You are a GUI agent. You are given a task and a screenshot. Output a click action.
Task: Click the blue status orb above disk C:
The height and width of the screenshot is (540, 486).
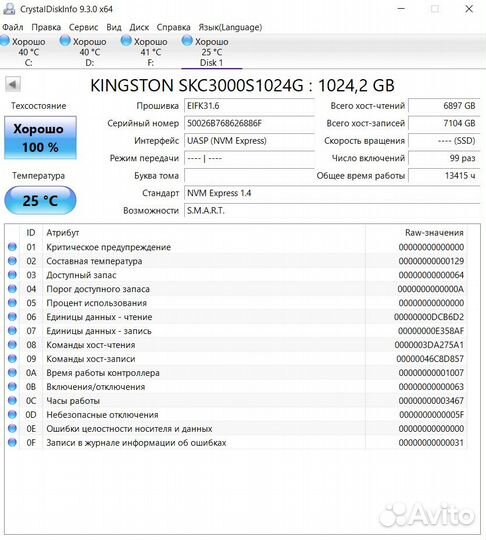(5, 41)
